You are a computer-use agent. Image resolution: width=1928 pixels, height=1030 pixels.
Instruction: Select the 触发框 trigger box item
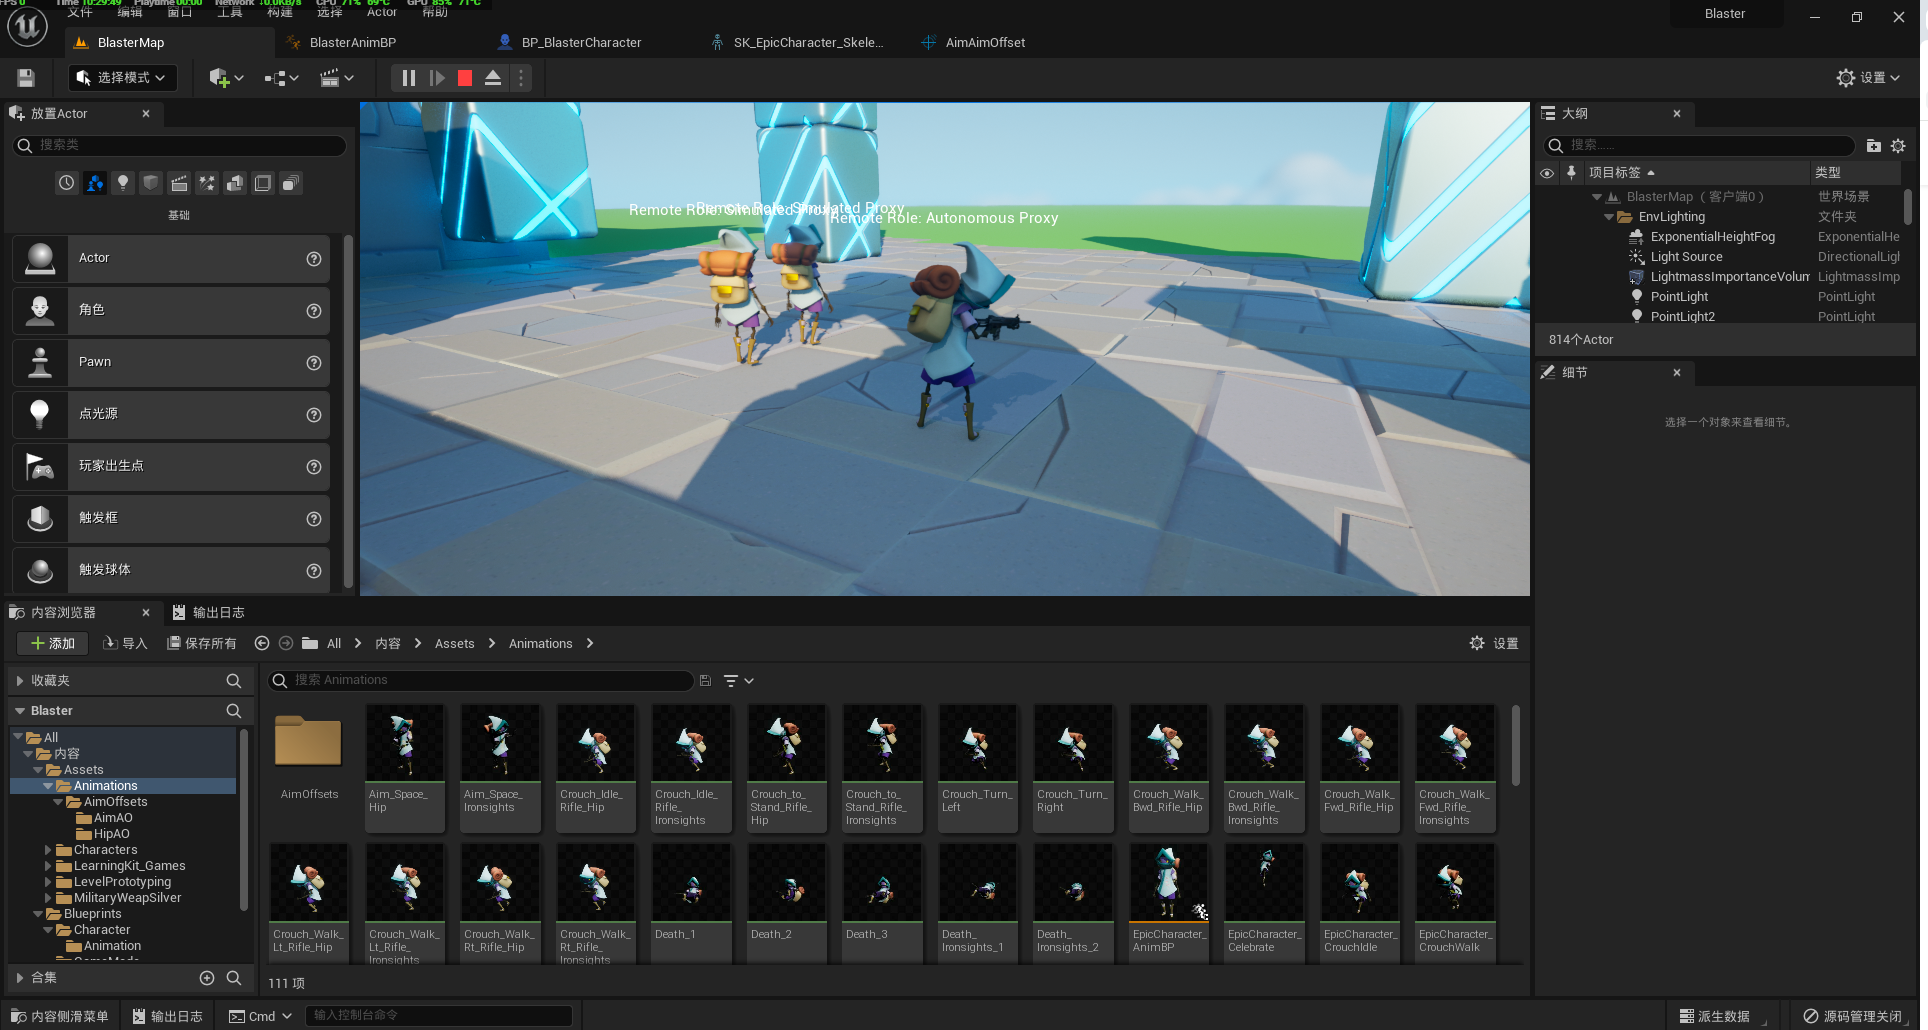171,518
